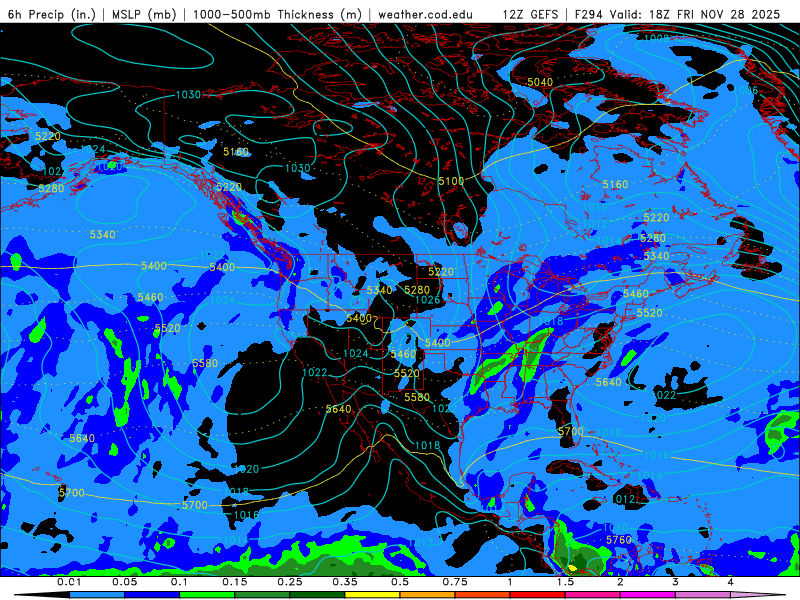This screenshot has width=800, height=600.
Task: Click the light blue 0.01–0.05 legend swatch
Action: point(97,595)
